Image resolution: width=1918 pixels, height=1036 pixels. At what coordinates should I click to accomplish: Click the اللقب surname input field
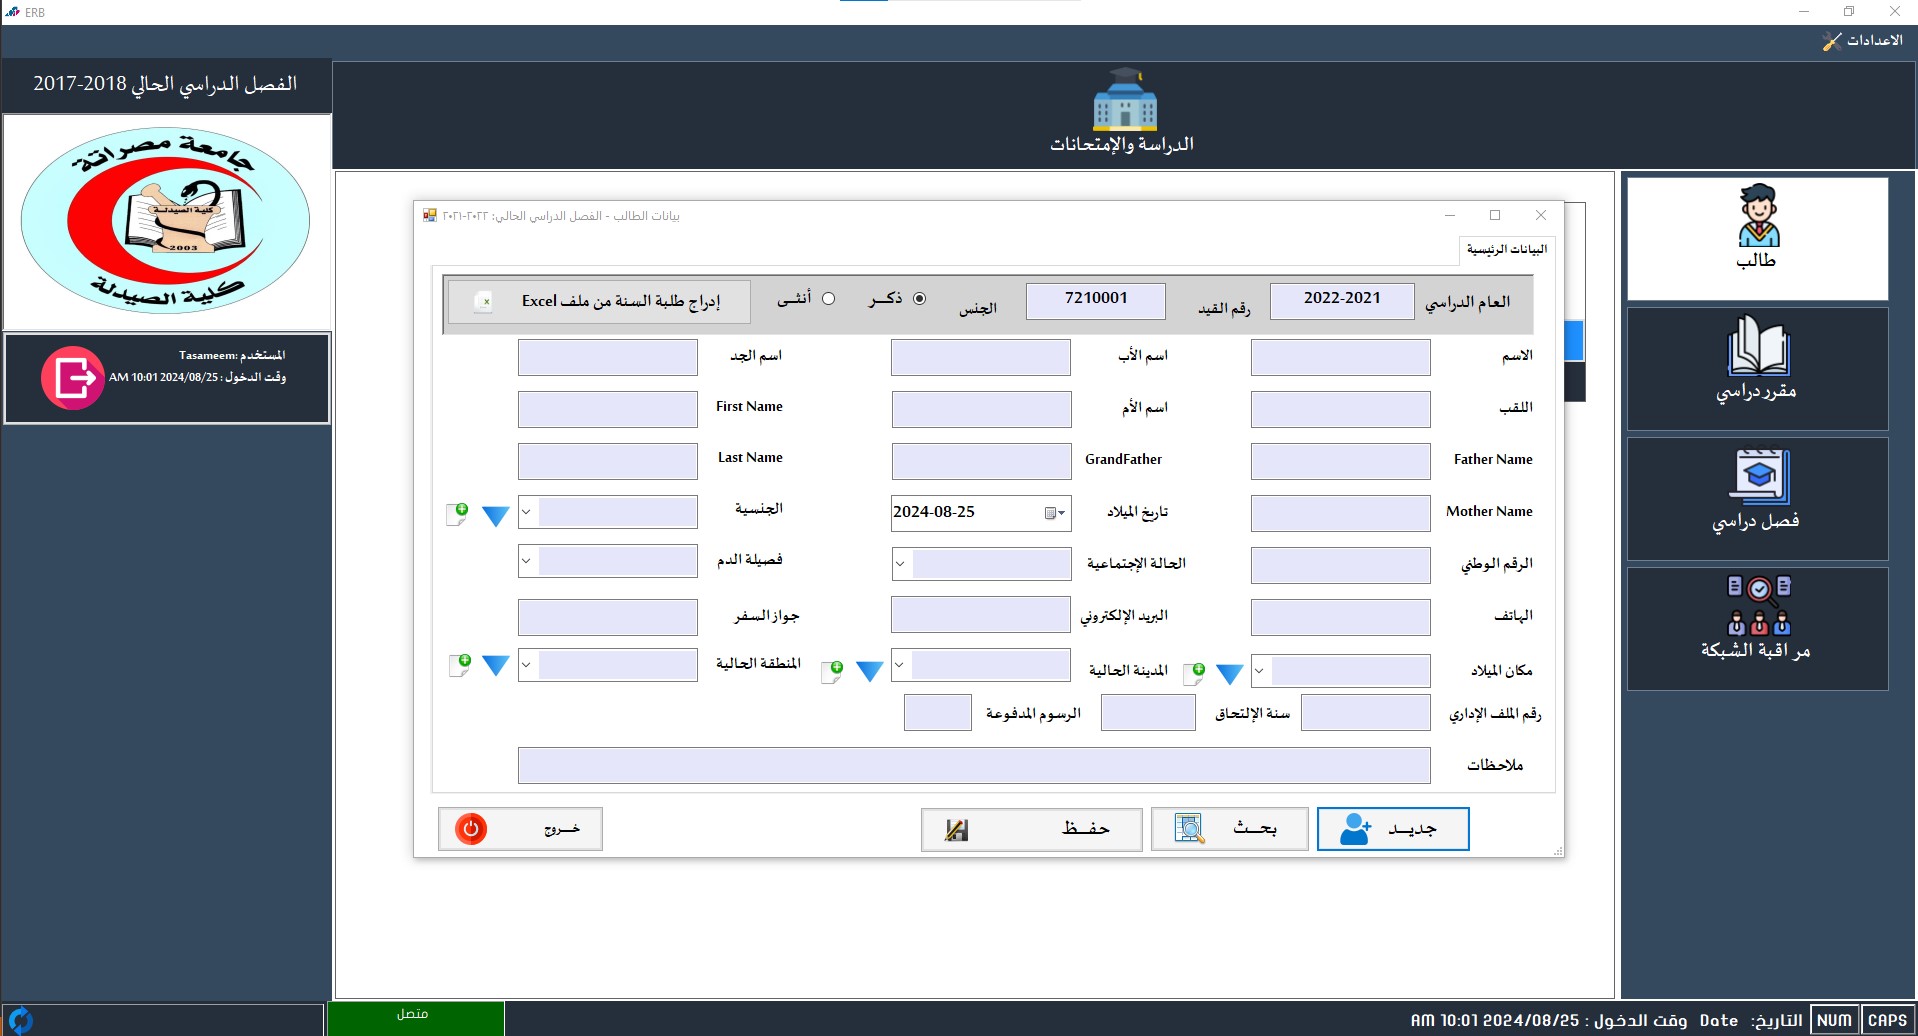pos(1340,409)
